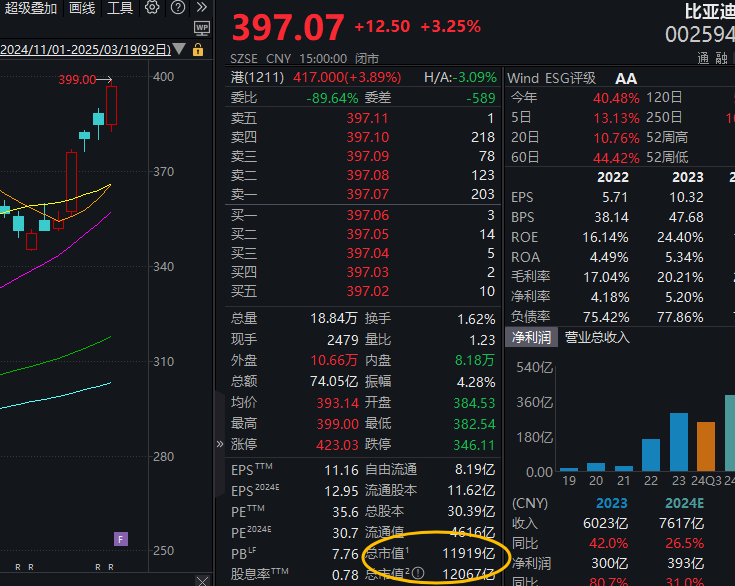Click the 总市值1 value 11919亿

468,554
